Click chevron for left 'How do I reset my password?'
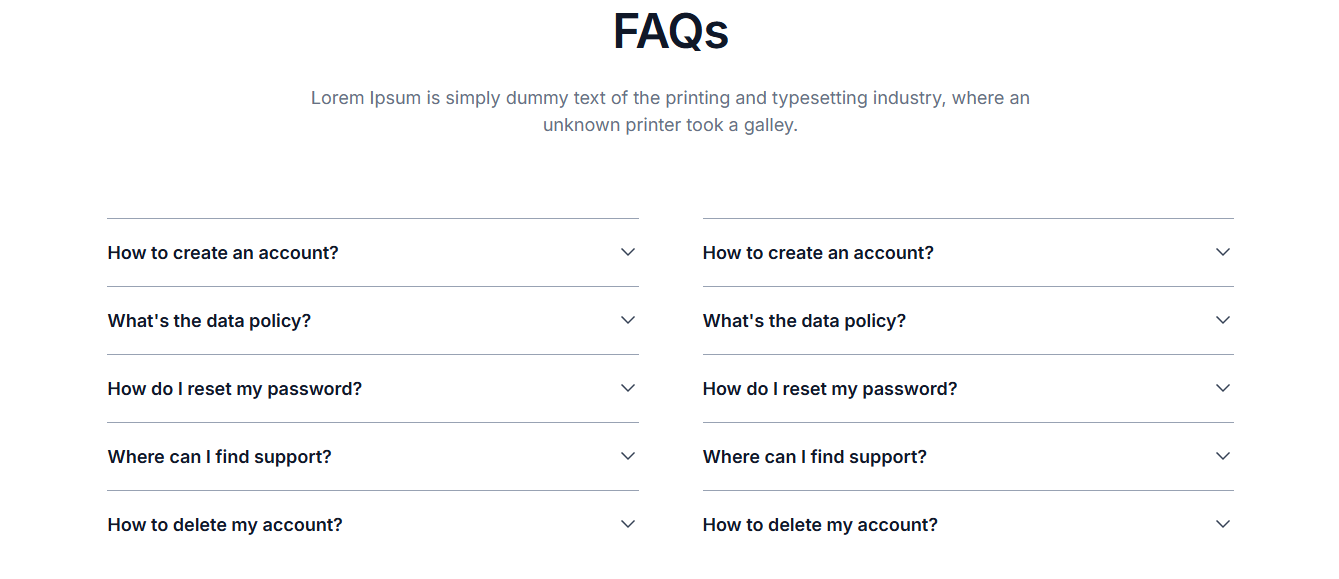 (x=628, y=388)
